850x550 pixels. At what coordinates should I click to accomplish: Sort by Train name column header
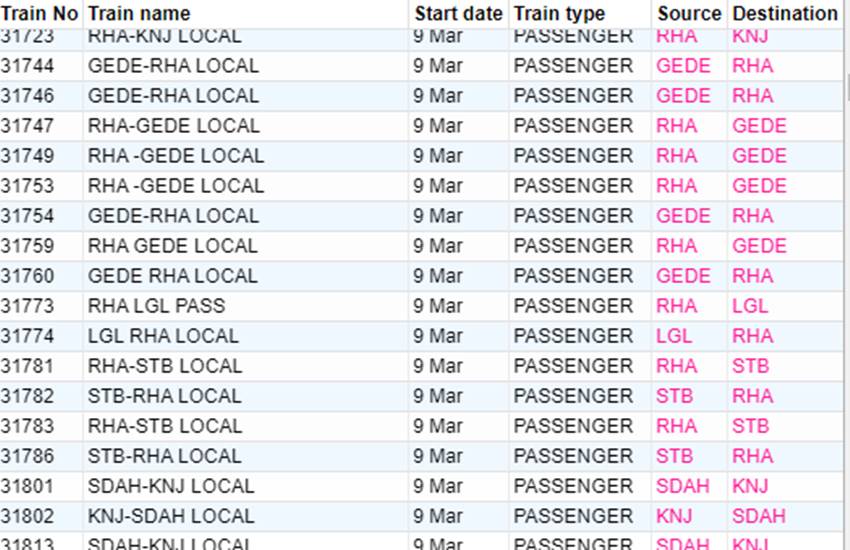[138, 14]
